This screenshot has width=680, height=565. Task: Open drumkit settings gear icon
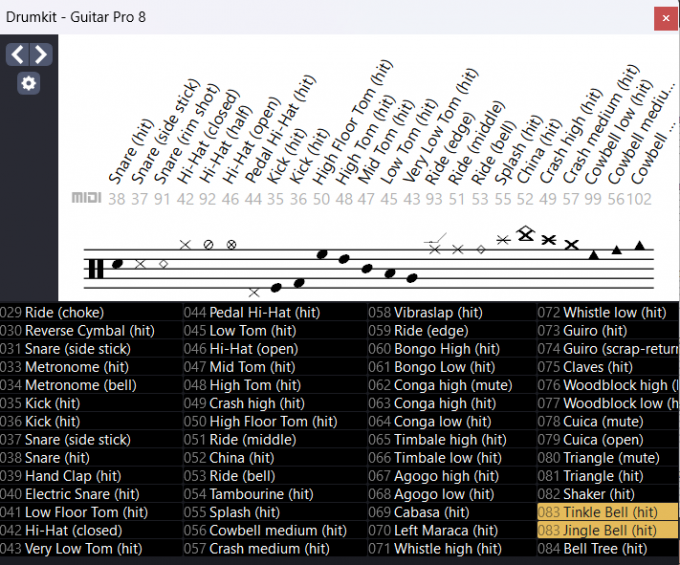(29, 83)
